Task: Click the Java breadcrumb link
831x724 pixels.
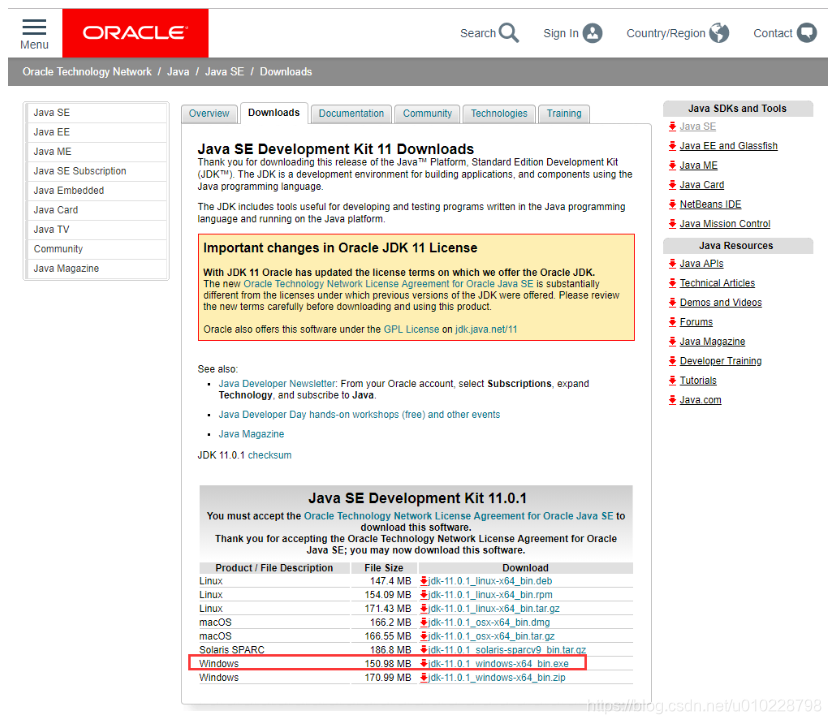Action: click(178, 72)
